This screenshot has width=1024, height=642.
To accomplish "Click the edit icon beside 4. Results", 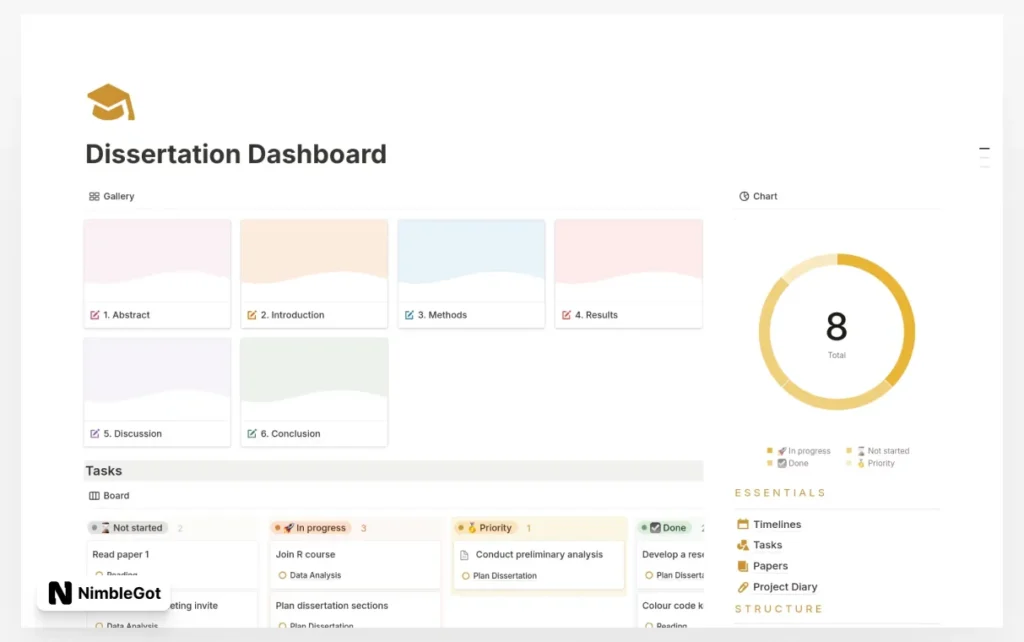I will 566,315.
